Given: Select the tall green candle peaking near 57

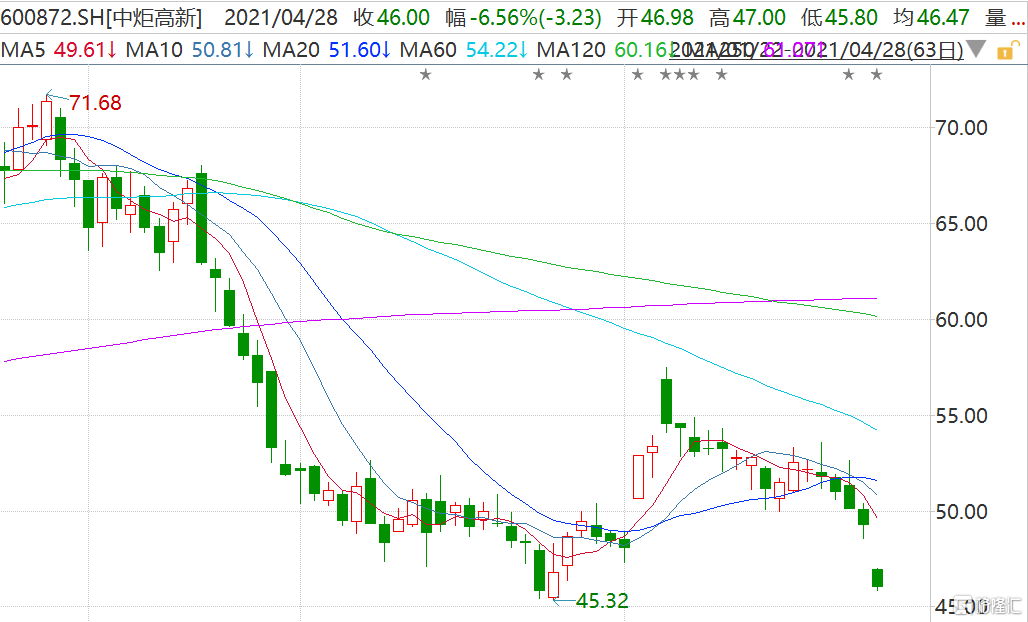Looking at the screenshot, I should (x=666, y=401).
